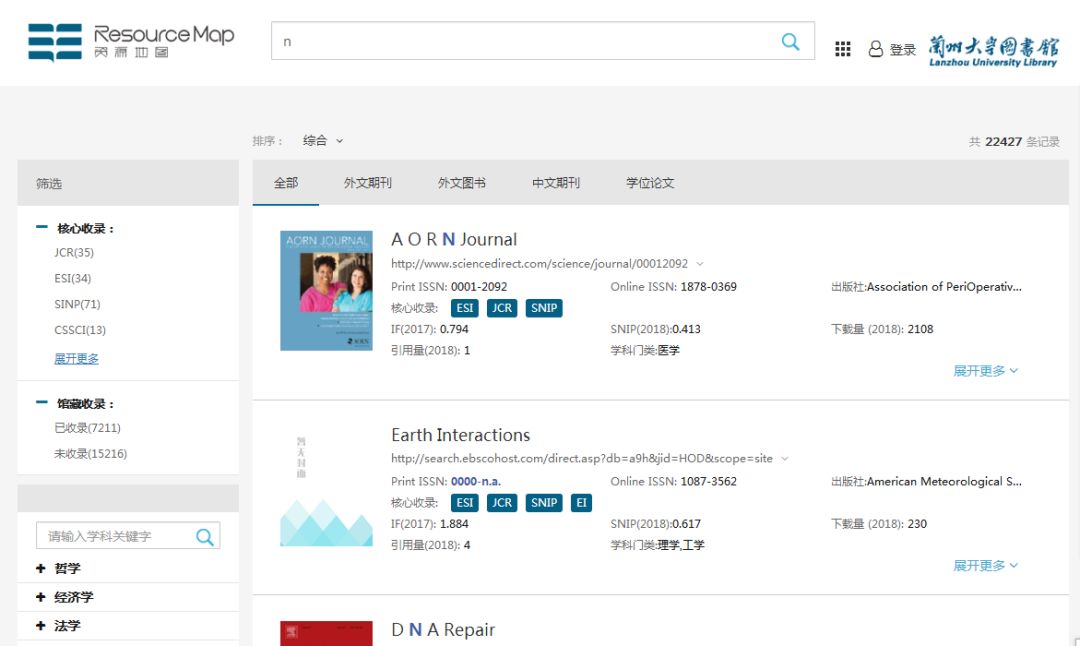The image size is (1080, 646).
Task: Click Online ISSN 1087-3562
Action: (709, 482)
